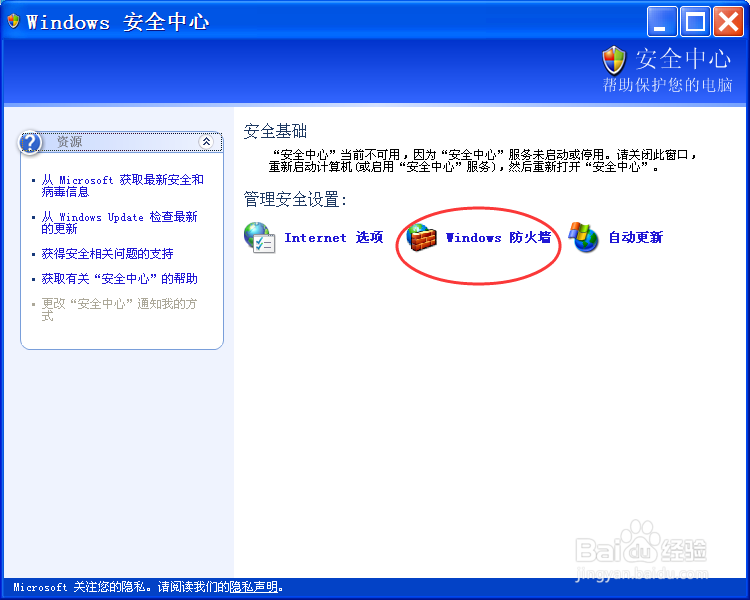Viewport: 750px width, 600px height.
Task: Click the 安全基础 heading
Action: (275, 131)
